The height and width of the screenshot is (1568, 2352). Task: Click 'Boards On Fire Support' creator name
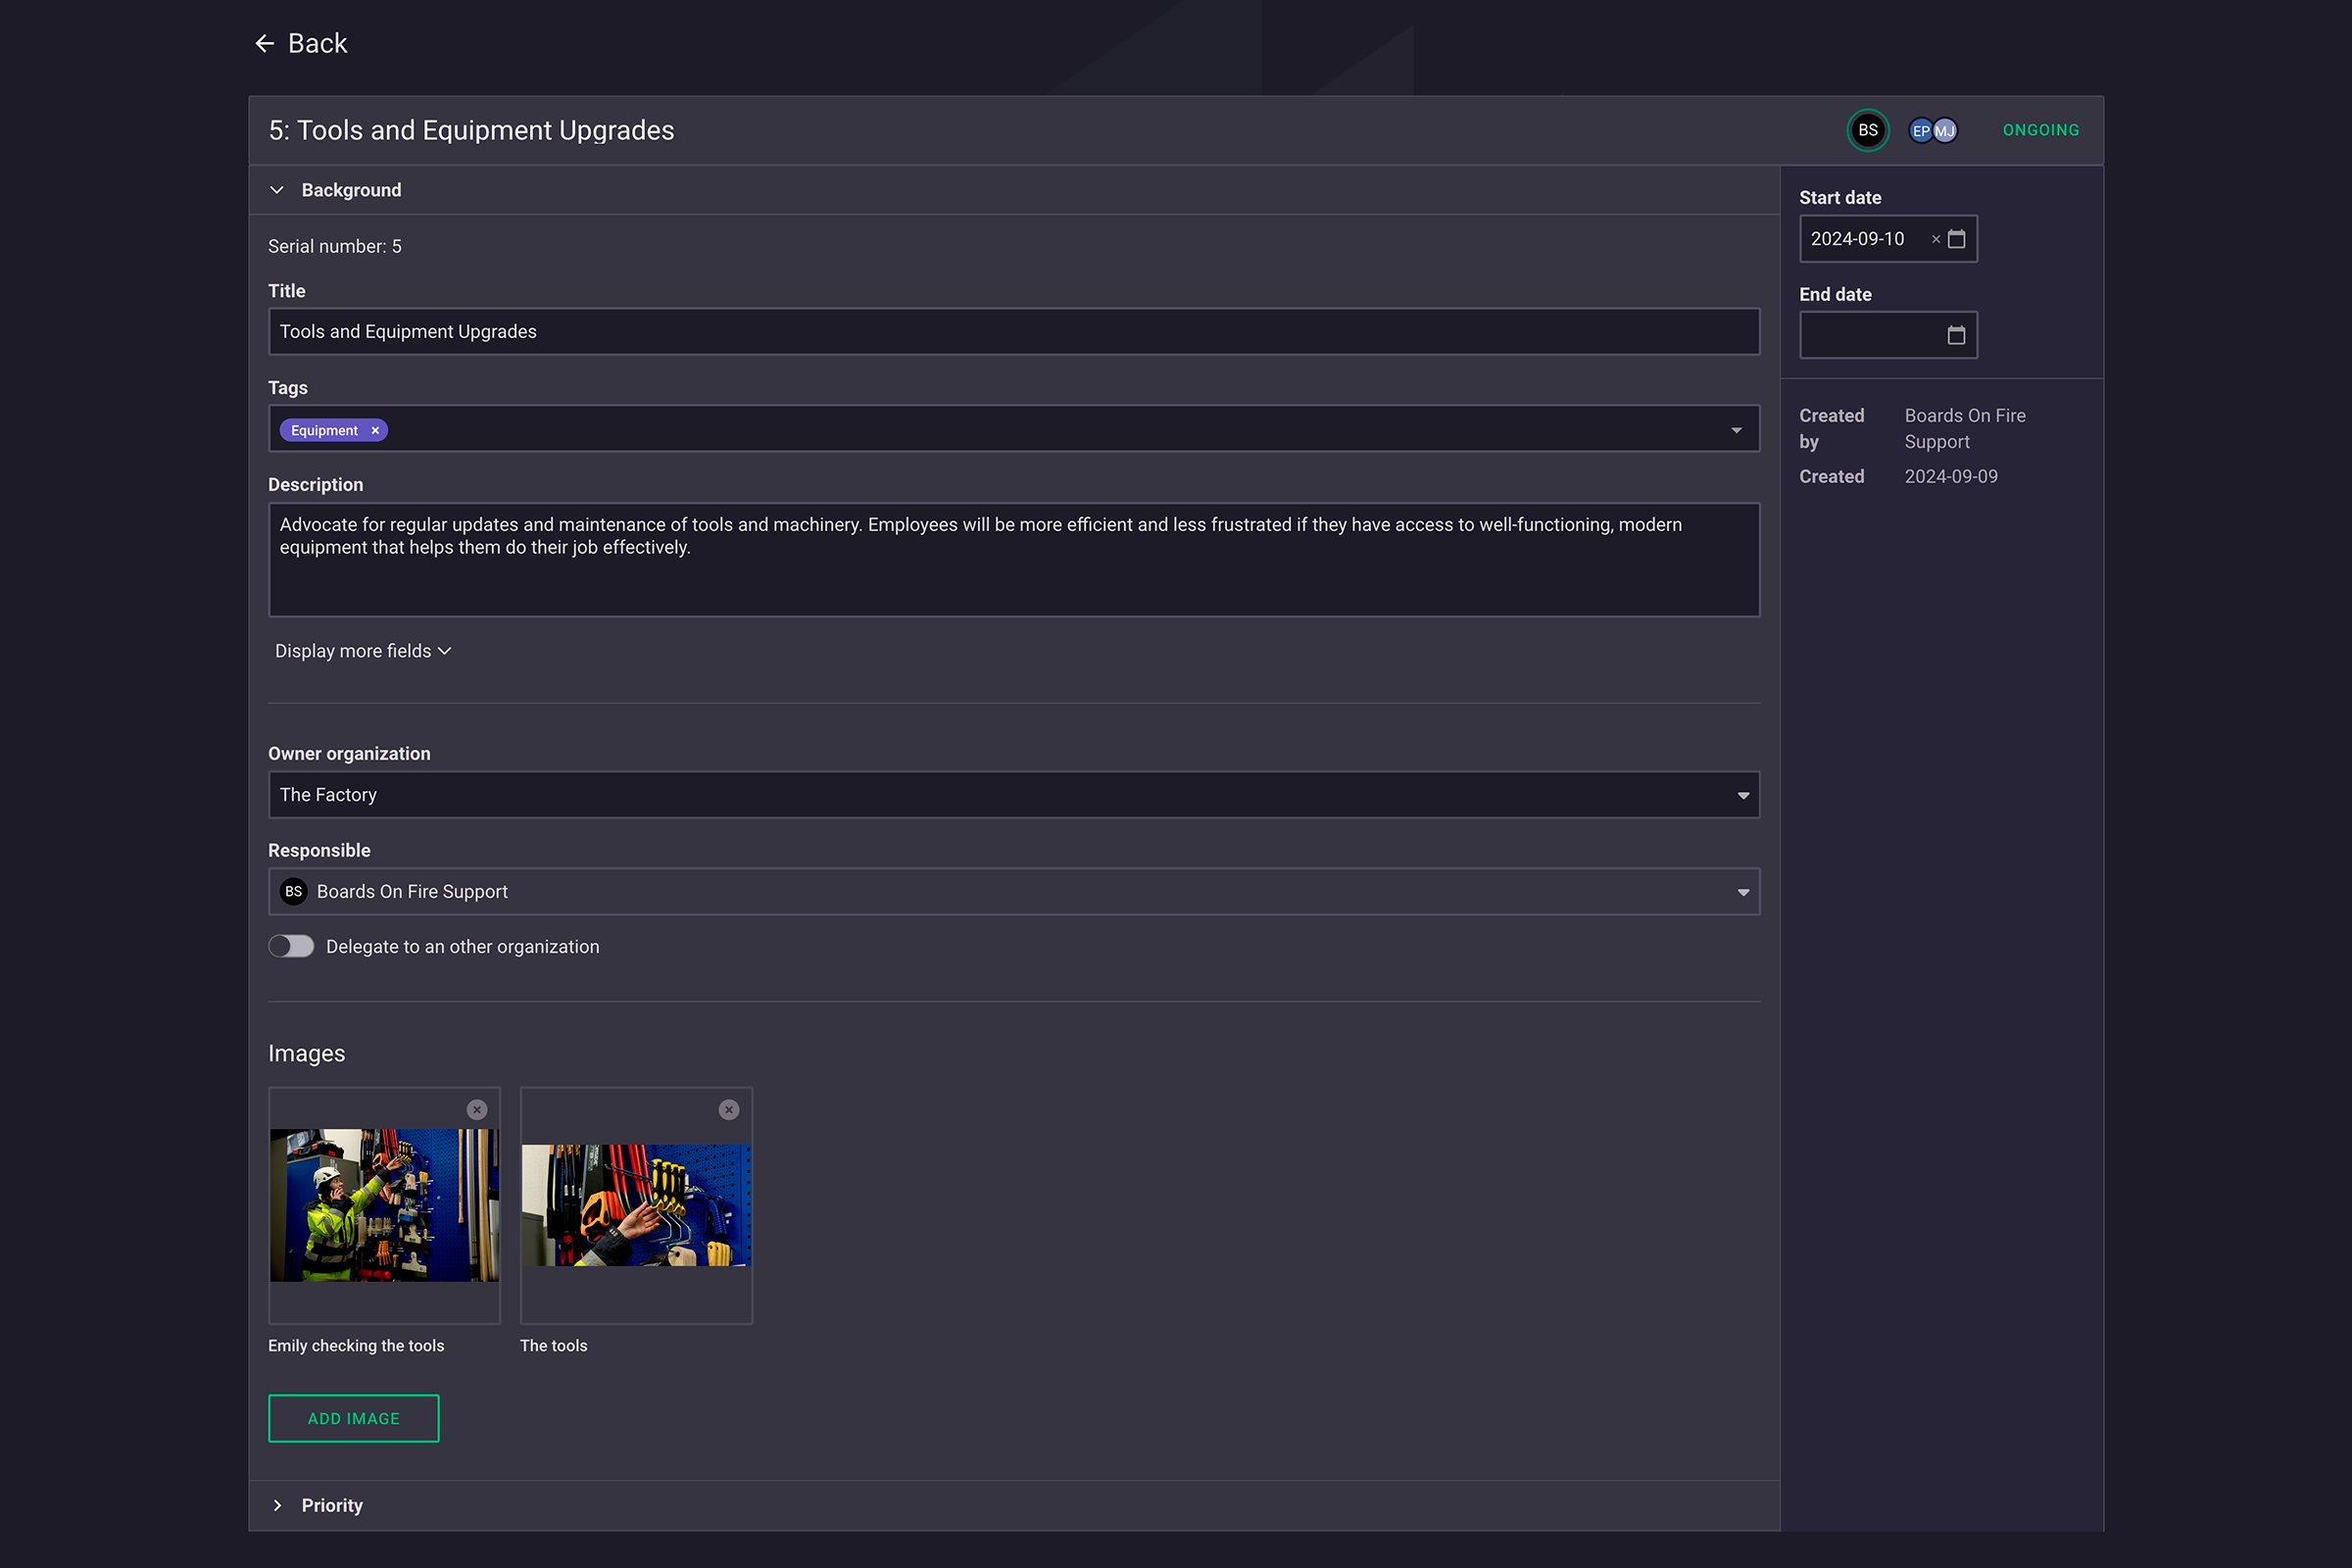(x=1965, y=428)
